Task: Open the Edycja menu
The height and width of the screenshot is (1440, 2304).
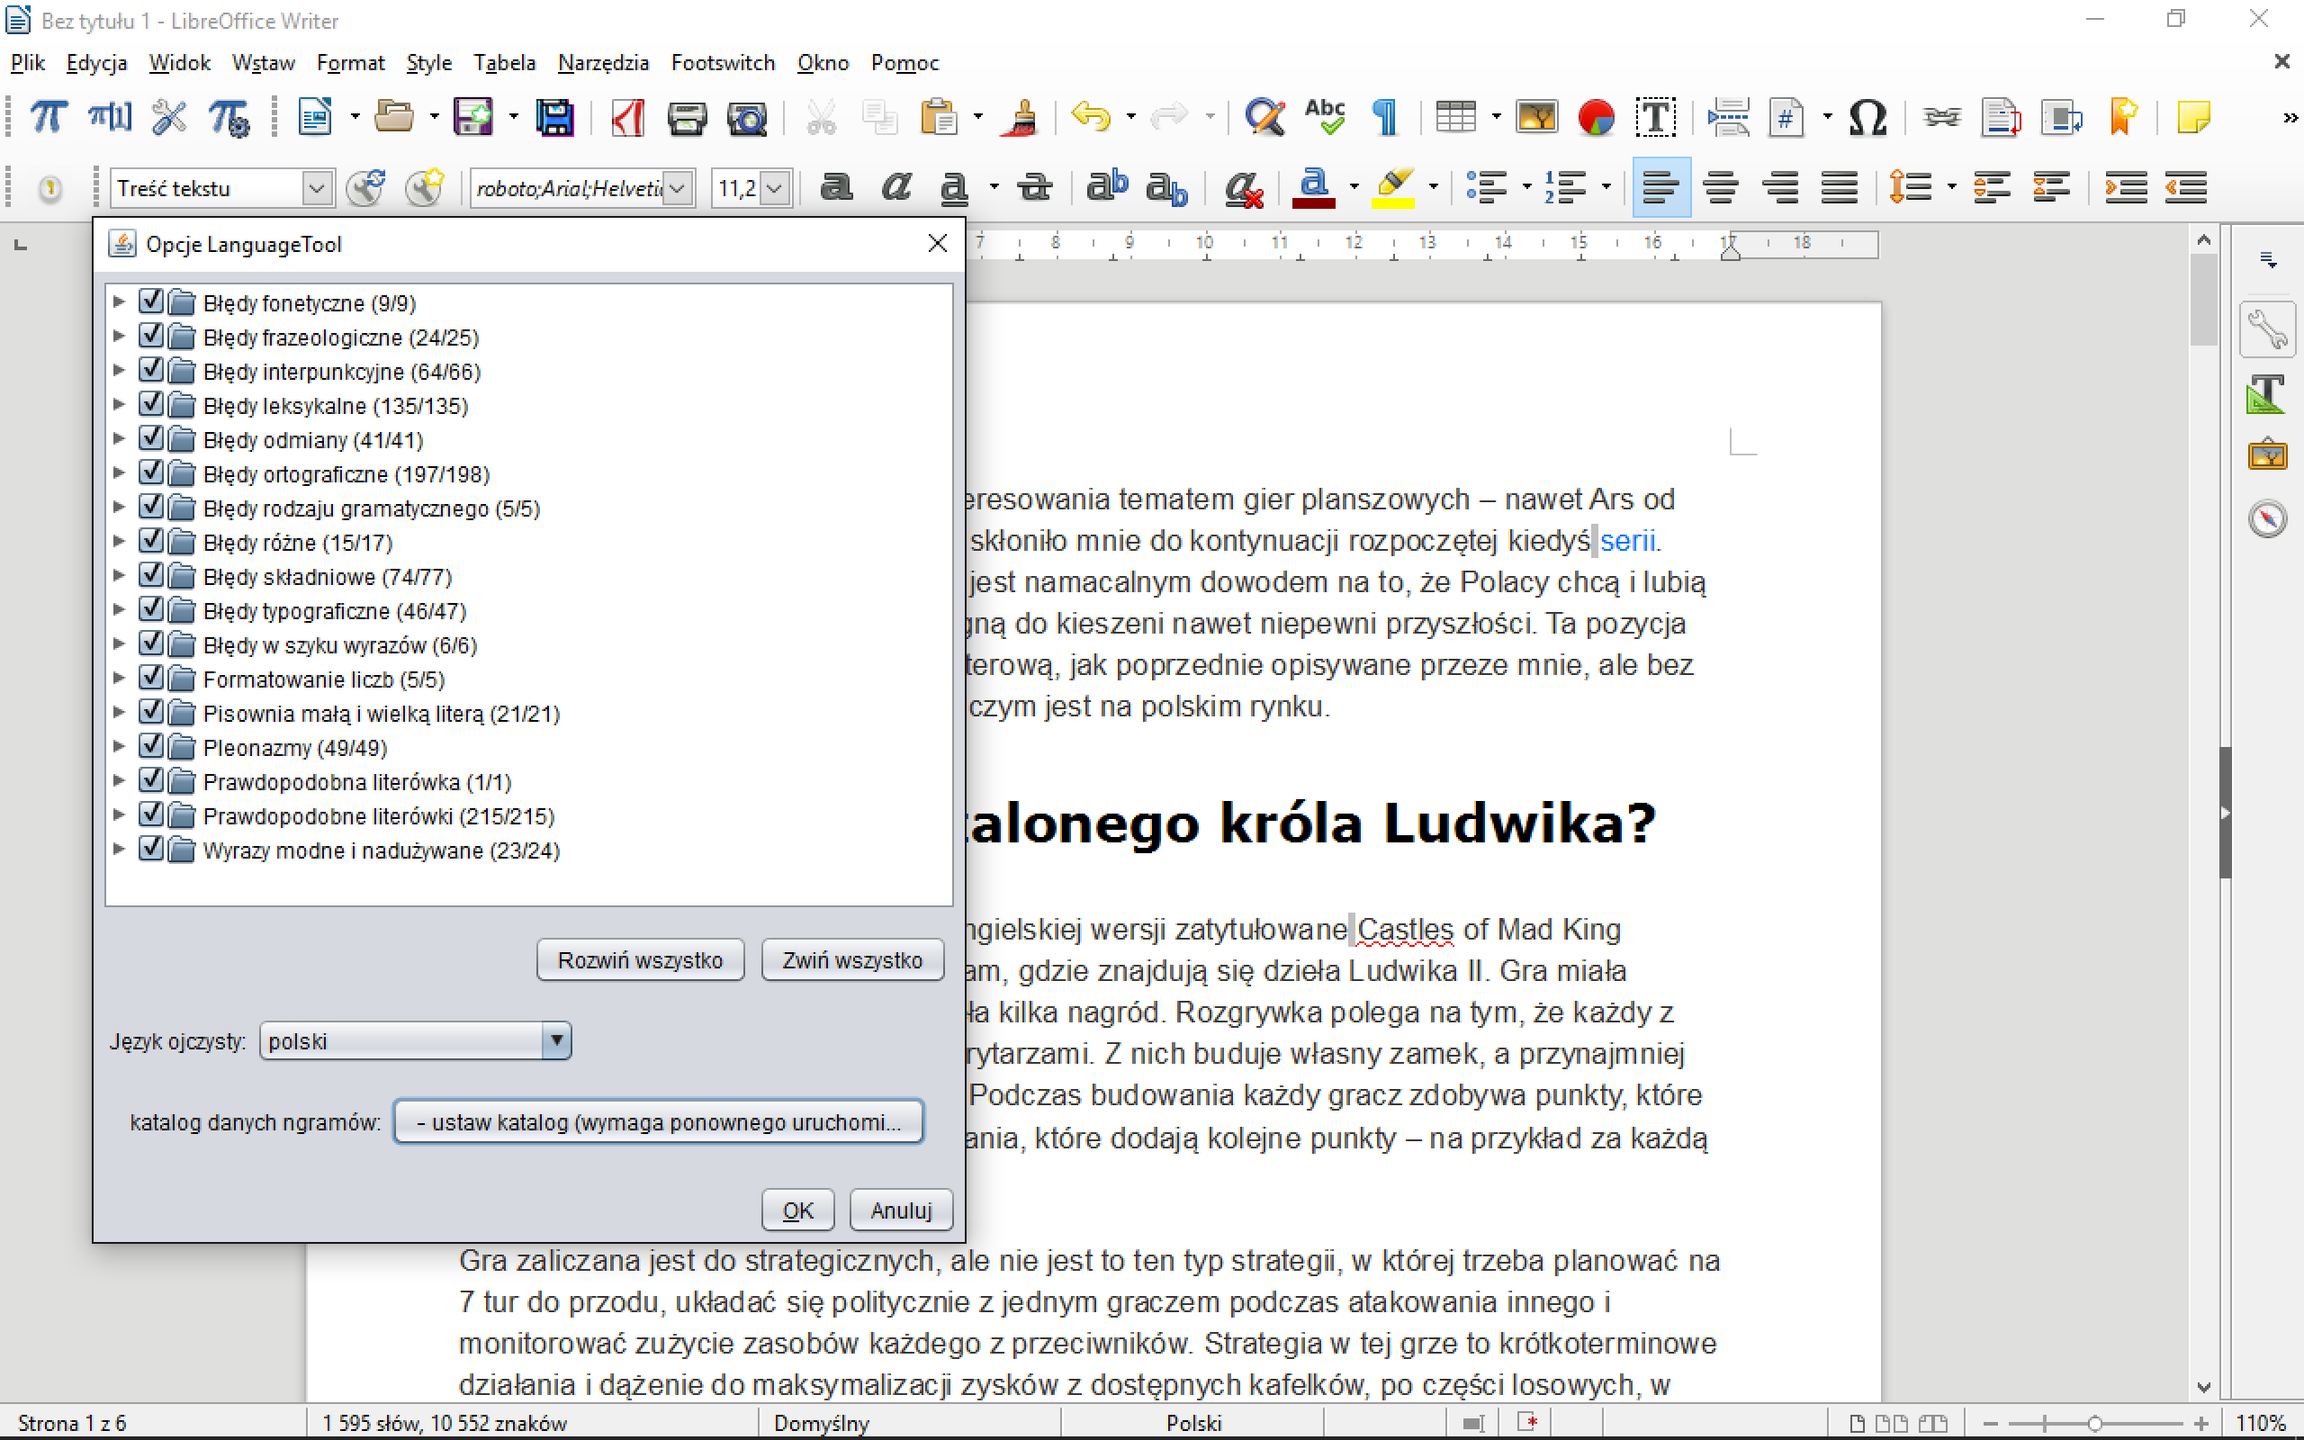Action: pyautogui.click(x=96, y=63)
